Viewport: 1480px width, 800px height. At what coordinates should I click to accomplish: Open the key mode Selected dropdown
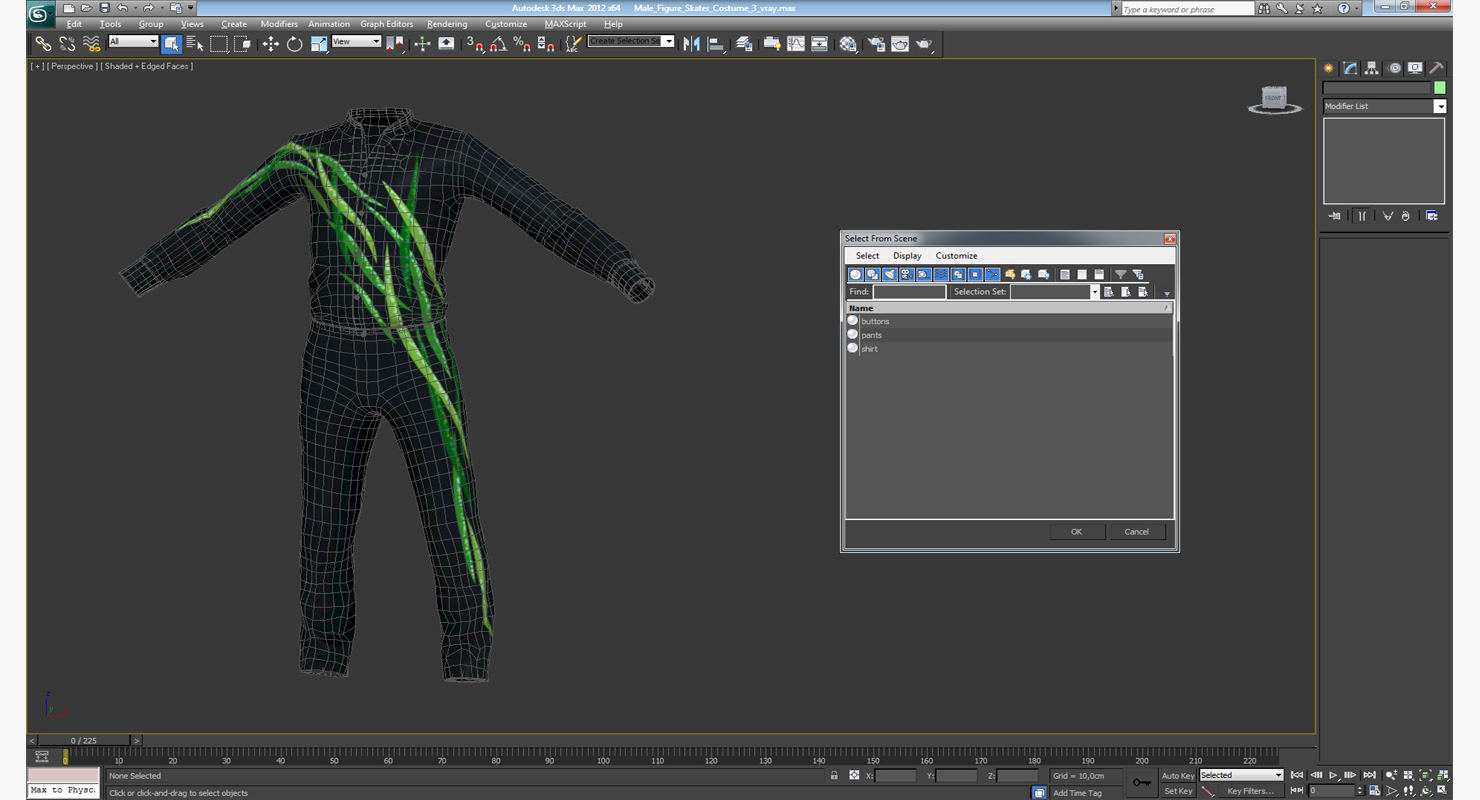coord(1241,775)
